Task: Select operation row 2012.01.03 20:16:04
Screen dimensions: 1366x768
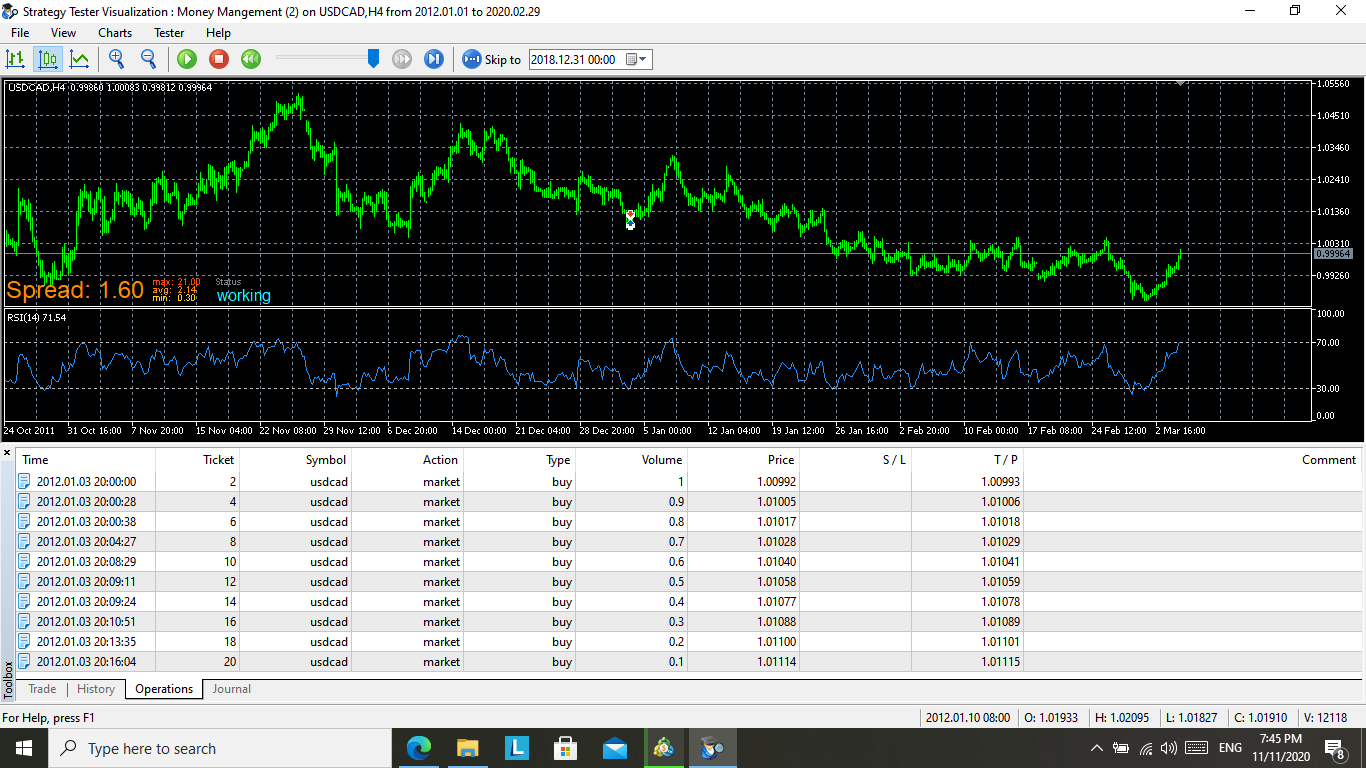Action: tap(690, 662)
